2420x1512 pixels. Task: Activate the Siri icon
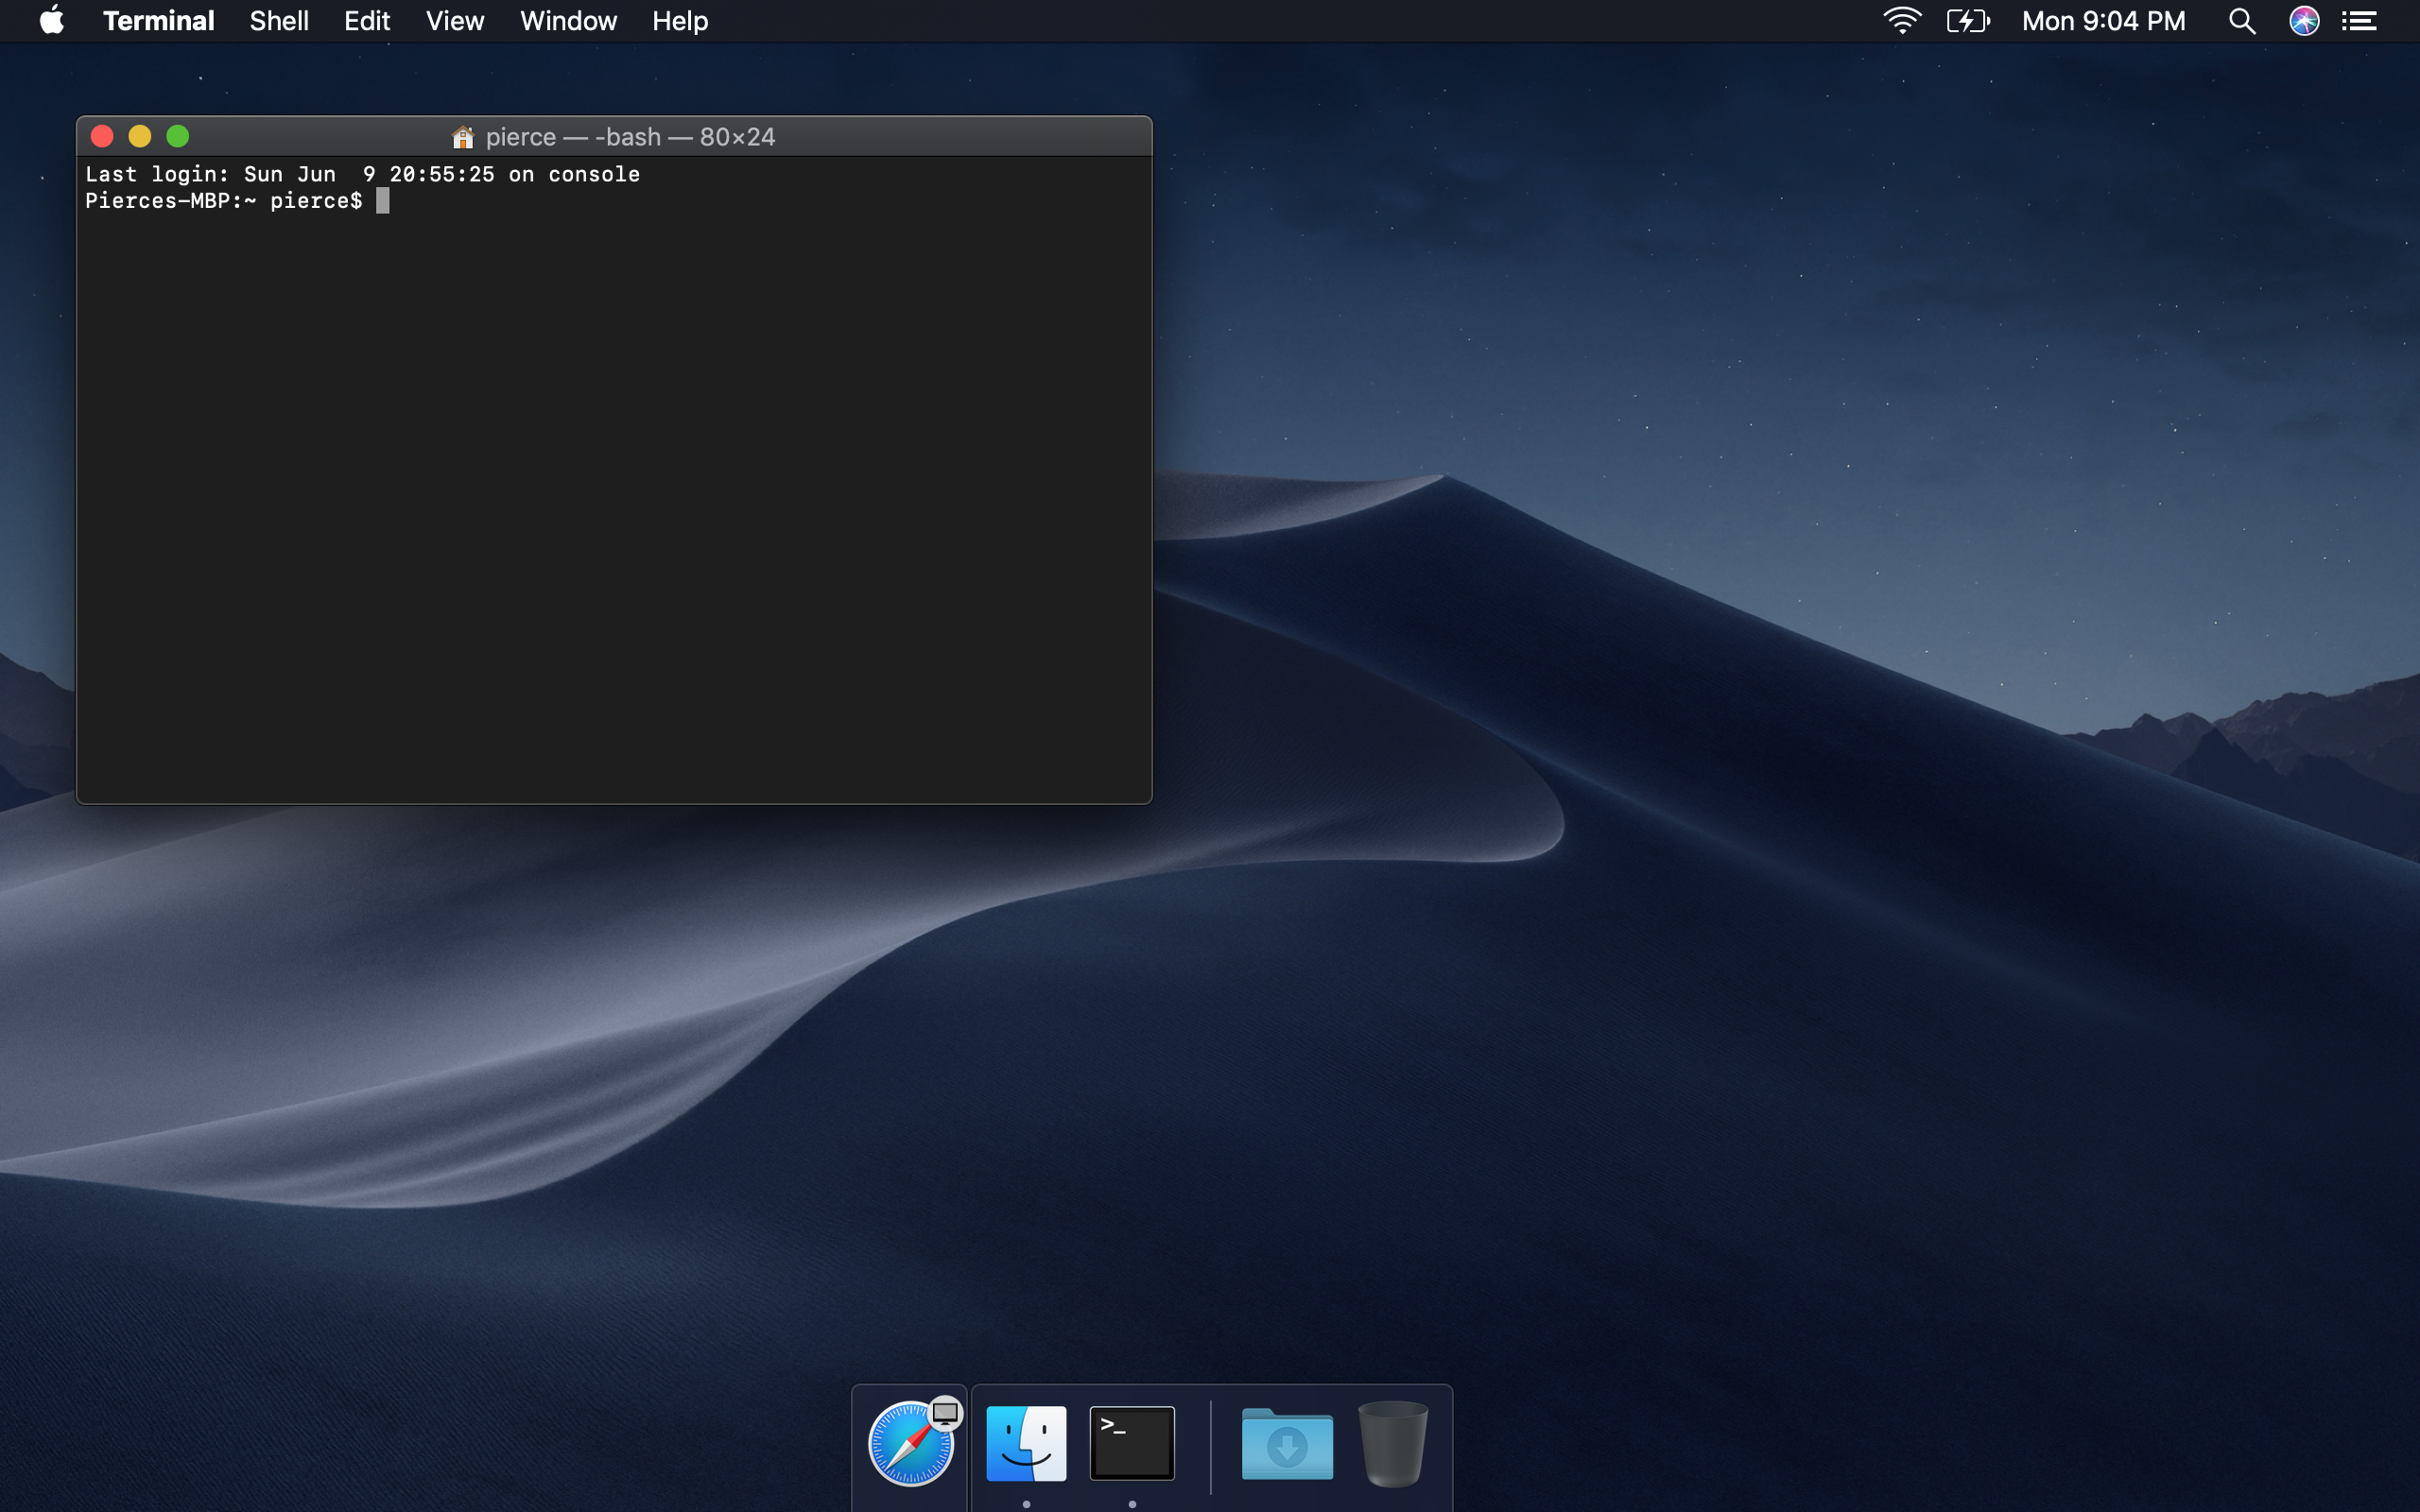2304,21
